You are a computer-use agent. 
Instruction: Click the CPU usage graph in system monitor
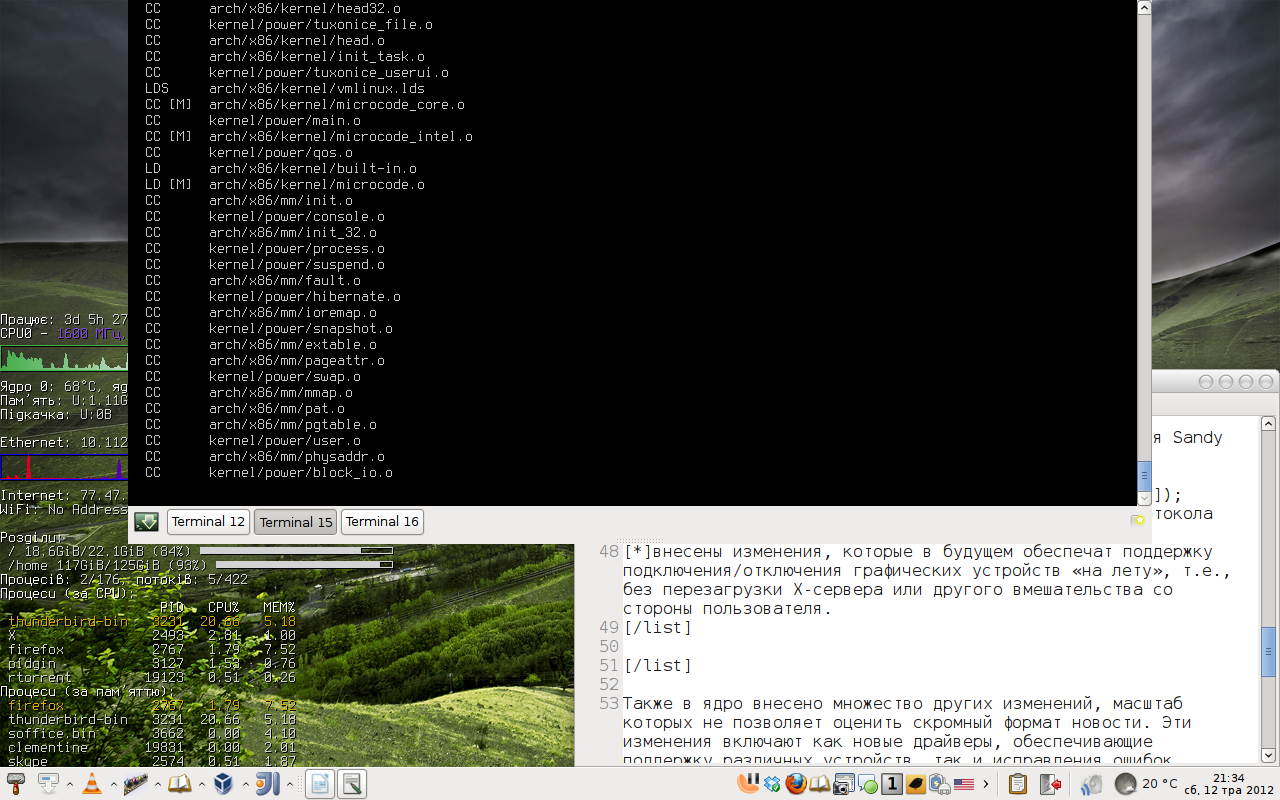(x=65, y=358)
